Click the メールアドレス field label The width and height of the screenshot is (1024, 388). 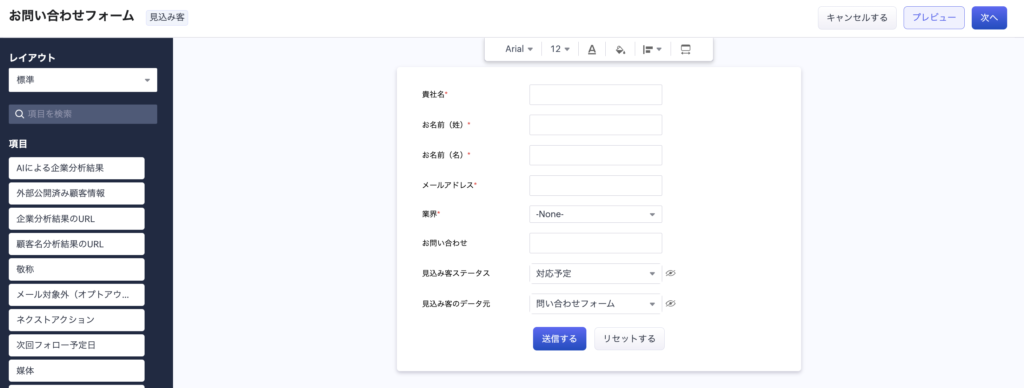coord(448,186)
